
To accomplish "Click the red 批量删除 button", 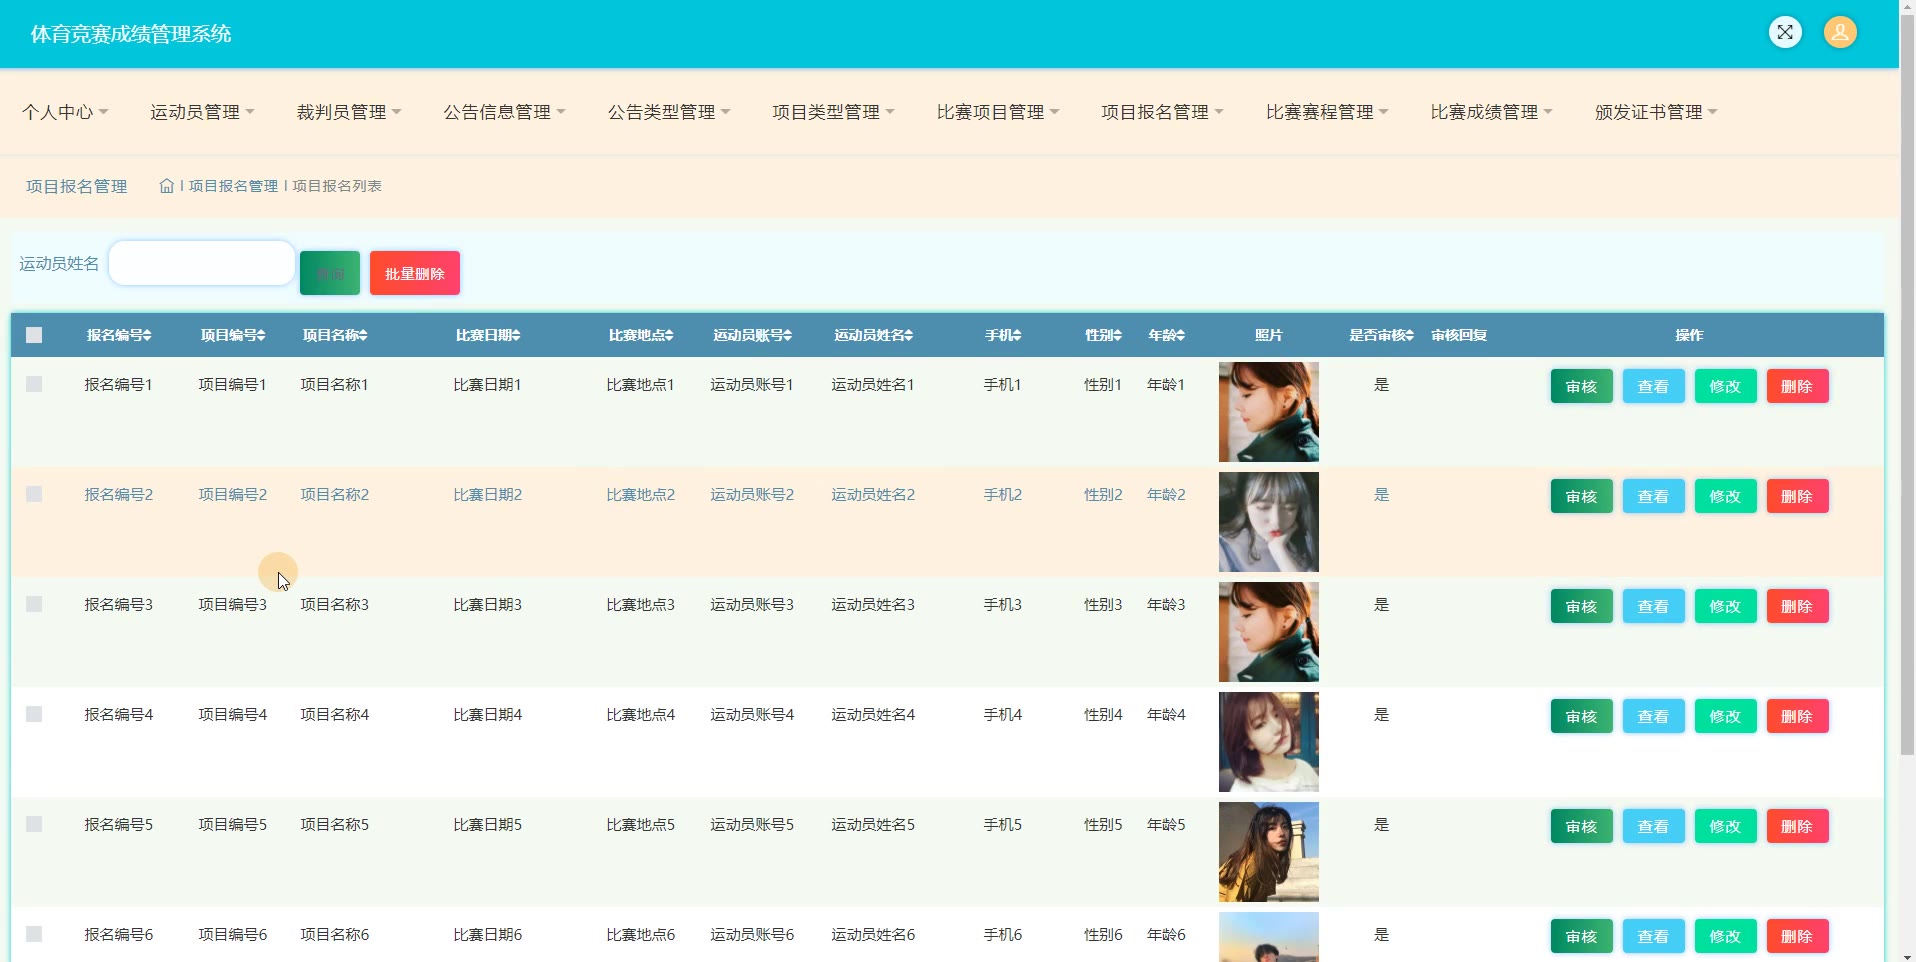I will pos(415,273).
